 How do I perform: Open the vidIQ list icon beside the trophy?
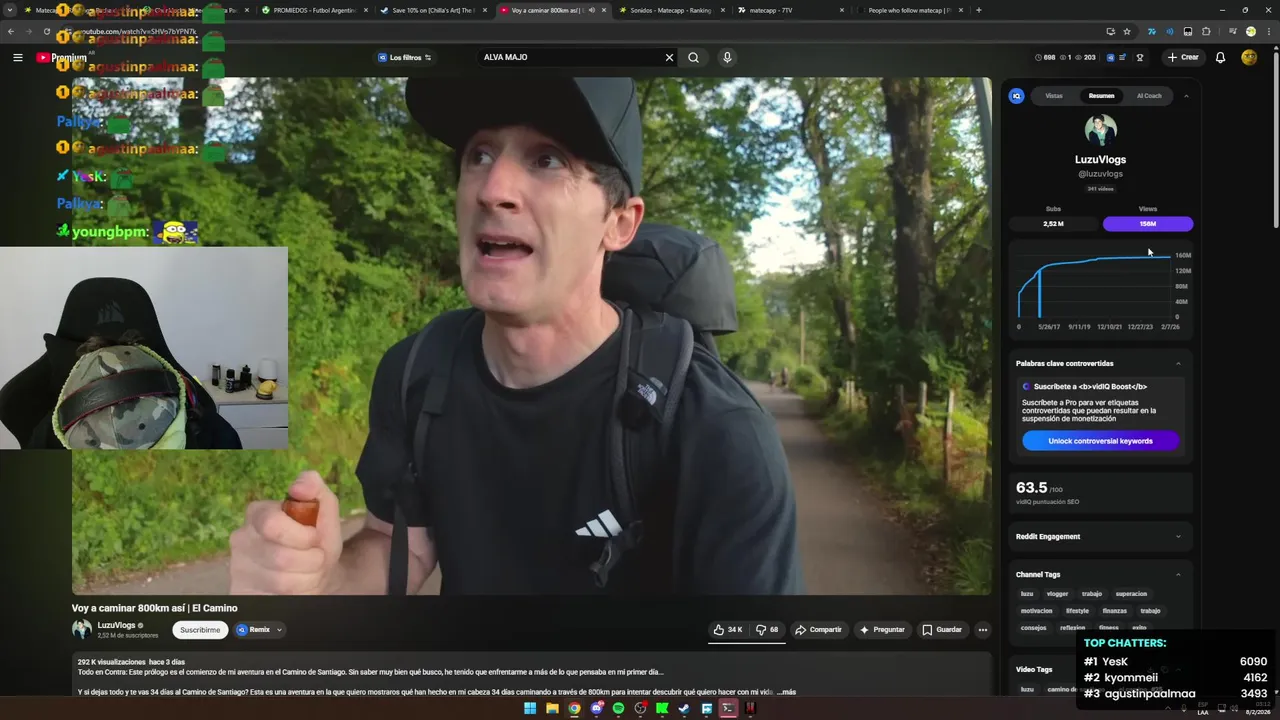(x=1122, y=57)
